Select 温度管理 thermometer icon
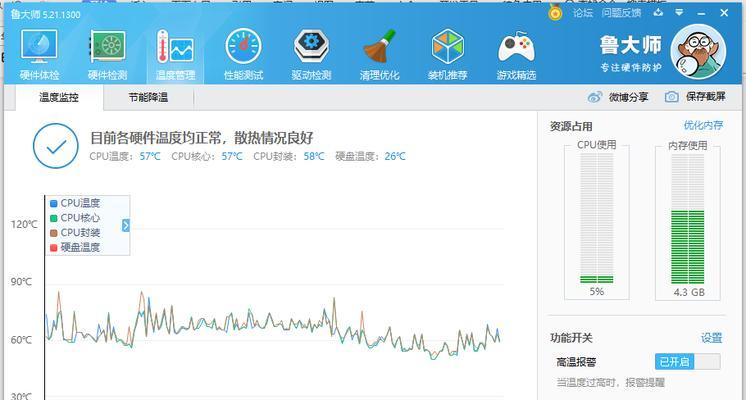The height and width of the screenshot is (400, 746). click(x=175, y=46)
